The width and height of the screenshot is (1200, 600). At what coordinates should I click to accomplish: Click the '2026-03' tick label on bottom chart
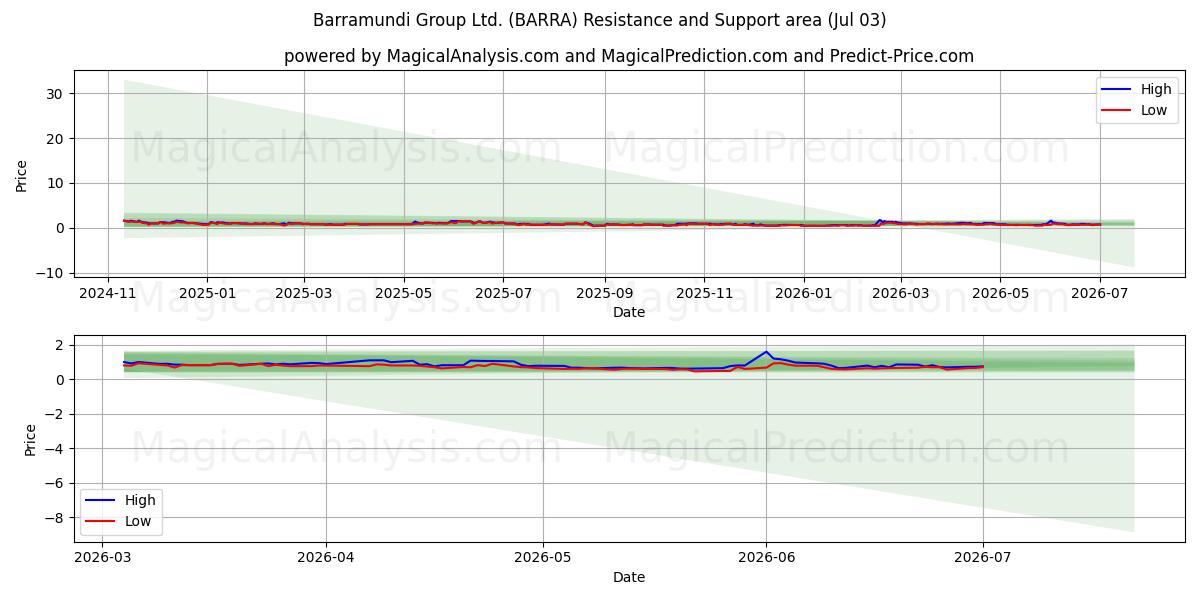tap(102, 558)
